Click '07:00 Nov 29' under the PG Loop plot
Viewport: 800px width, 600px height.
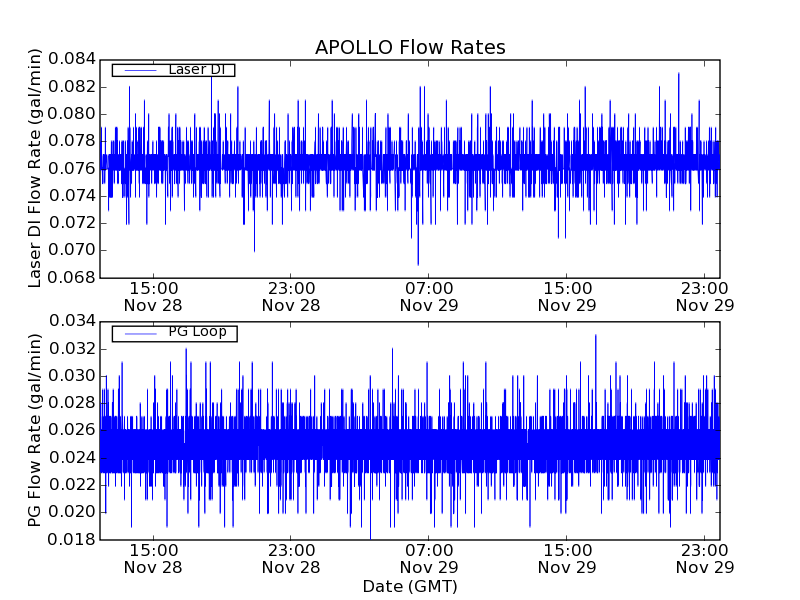(x=429, y=559)
